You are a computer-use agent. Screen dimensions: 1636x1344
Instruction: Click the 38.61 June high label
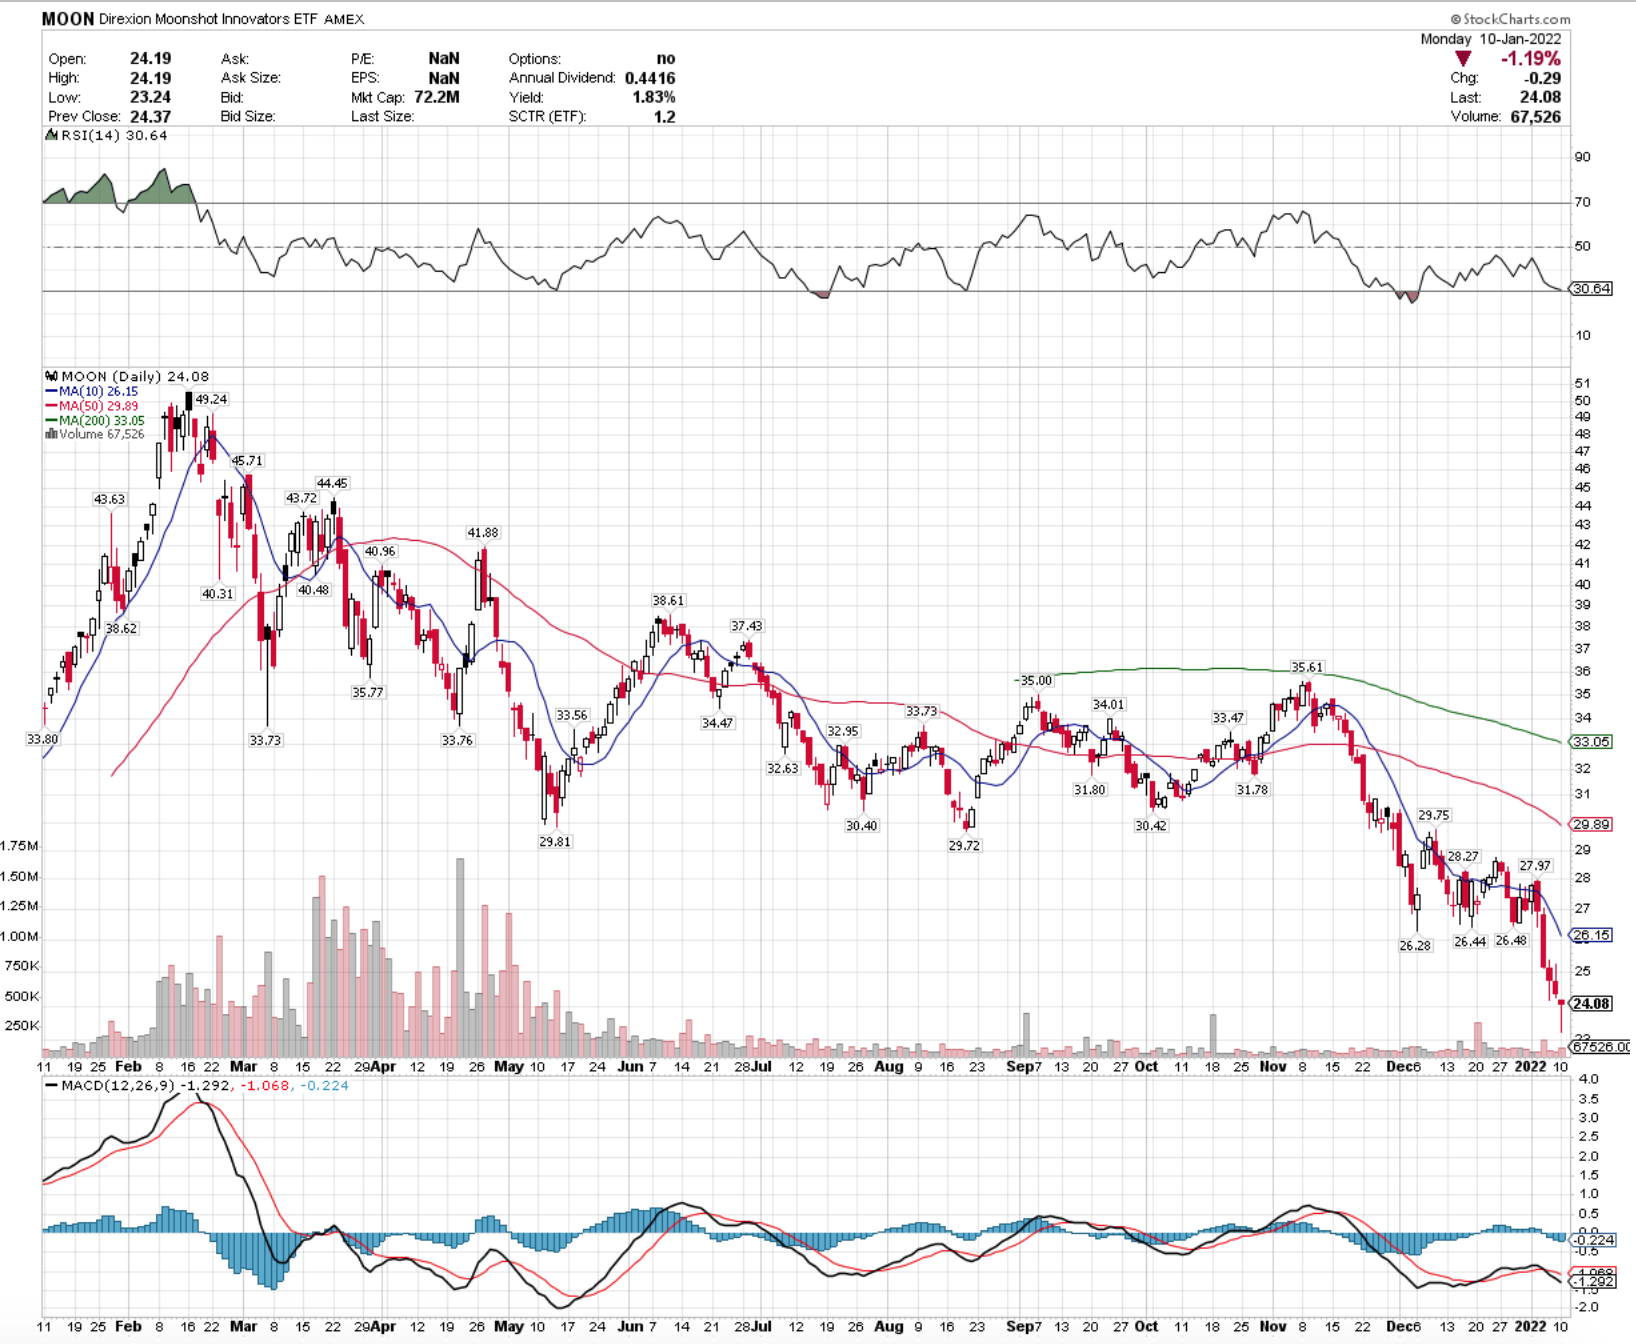coord(668,601)
